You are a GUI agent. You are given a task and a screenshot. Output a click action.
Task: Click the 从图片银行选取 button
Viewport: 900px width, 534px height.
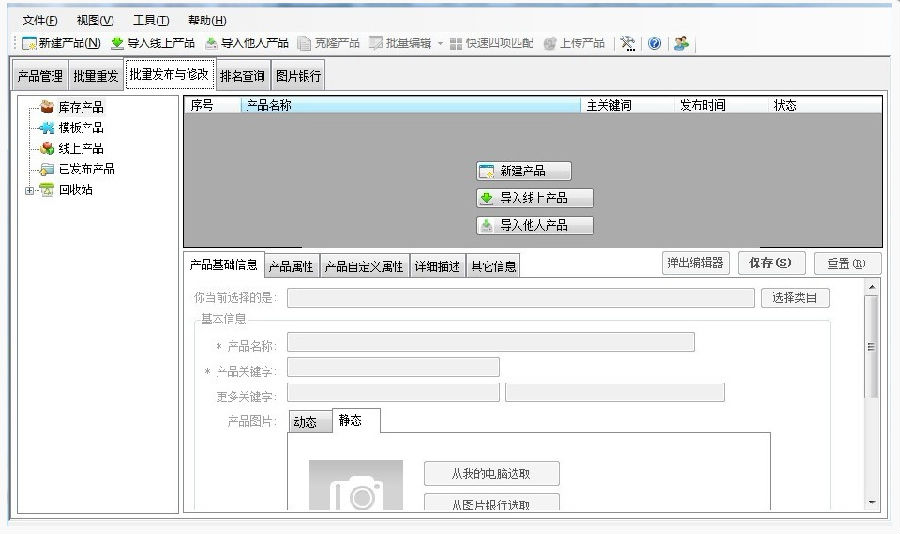[x=491, y=502]
